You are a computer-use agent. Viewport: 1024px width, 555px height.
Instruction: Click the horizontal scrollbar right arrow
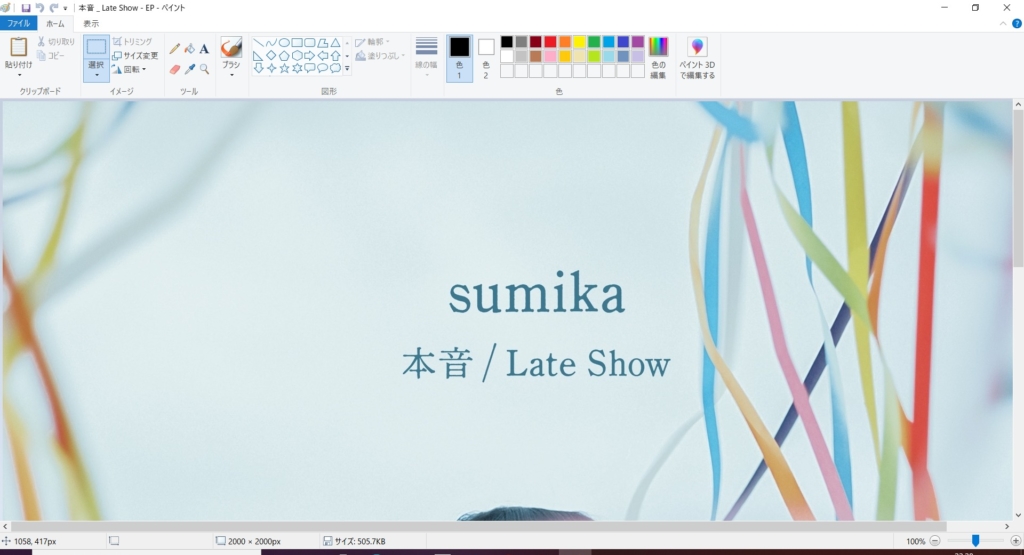(1006, 526)
